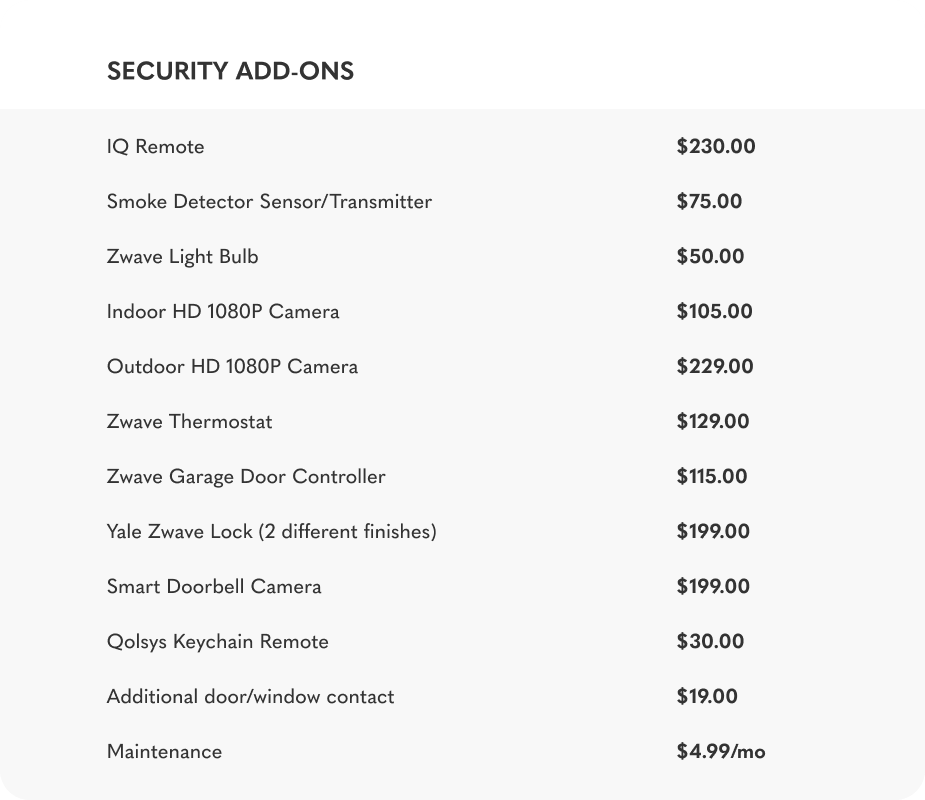This screenshot has width=925, height=800.
Task: Select the Zwave Light Bulb item
Action: tap(182, 257)
